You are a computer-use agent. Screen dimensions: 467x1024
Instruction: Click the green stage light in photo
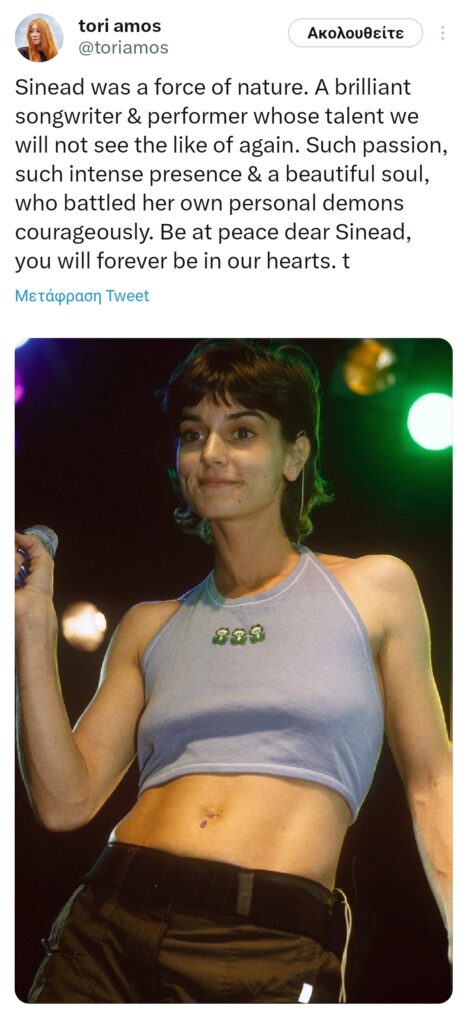point(429,421)
